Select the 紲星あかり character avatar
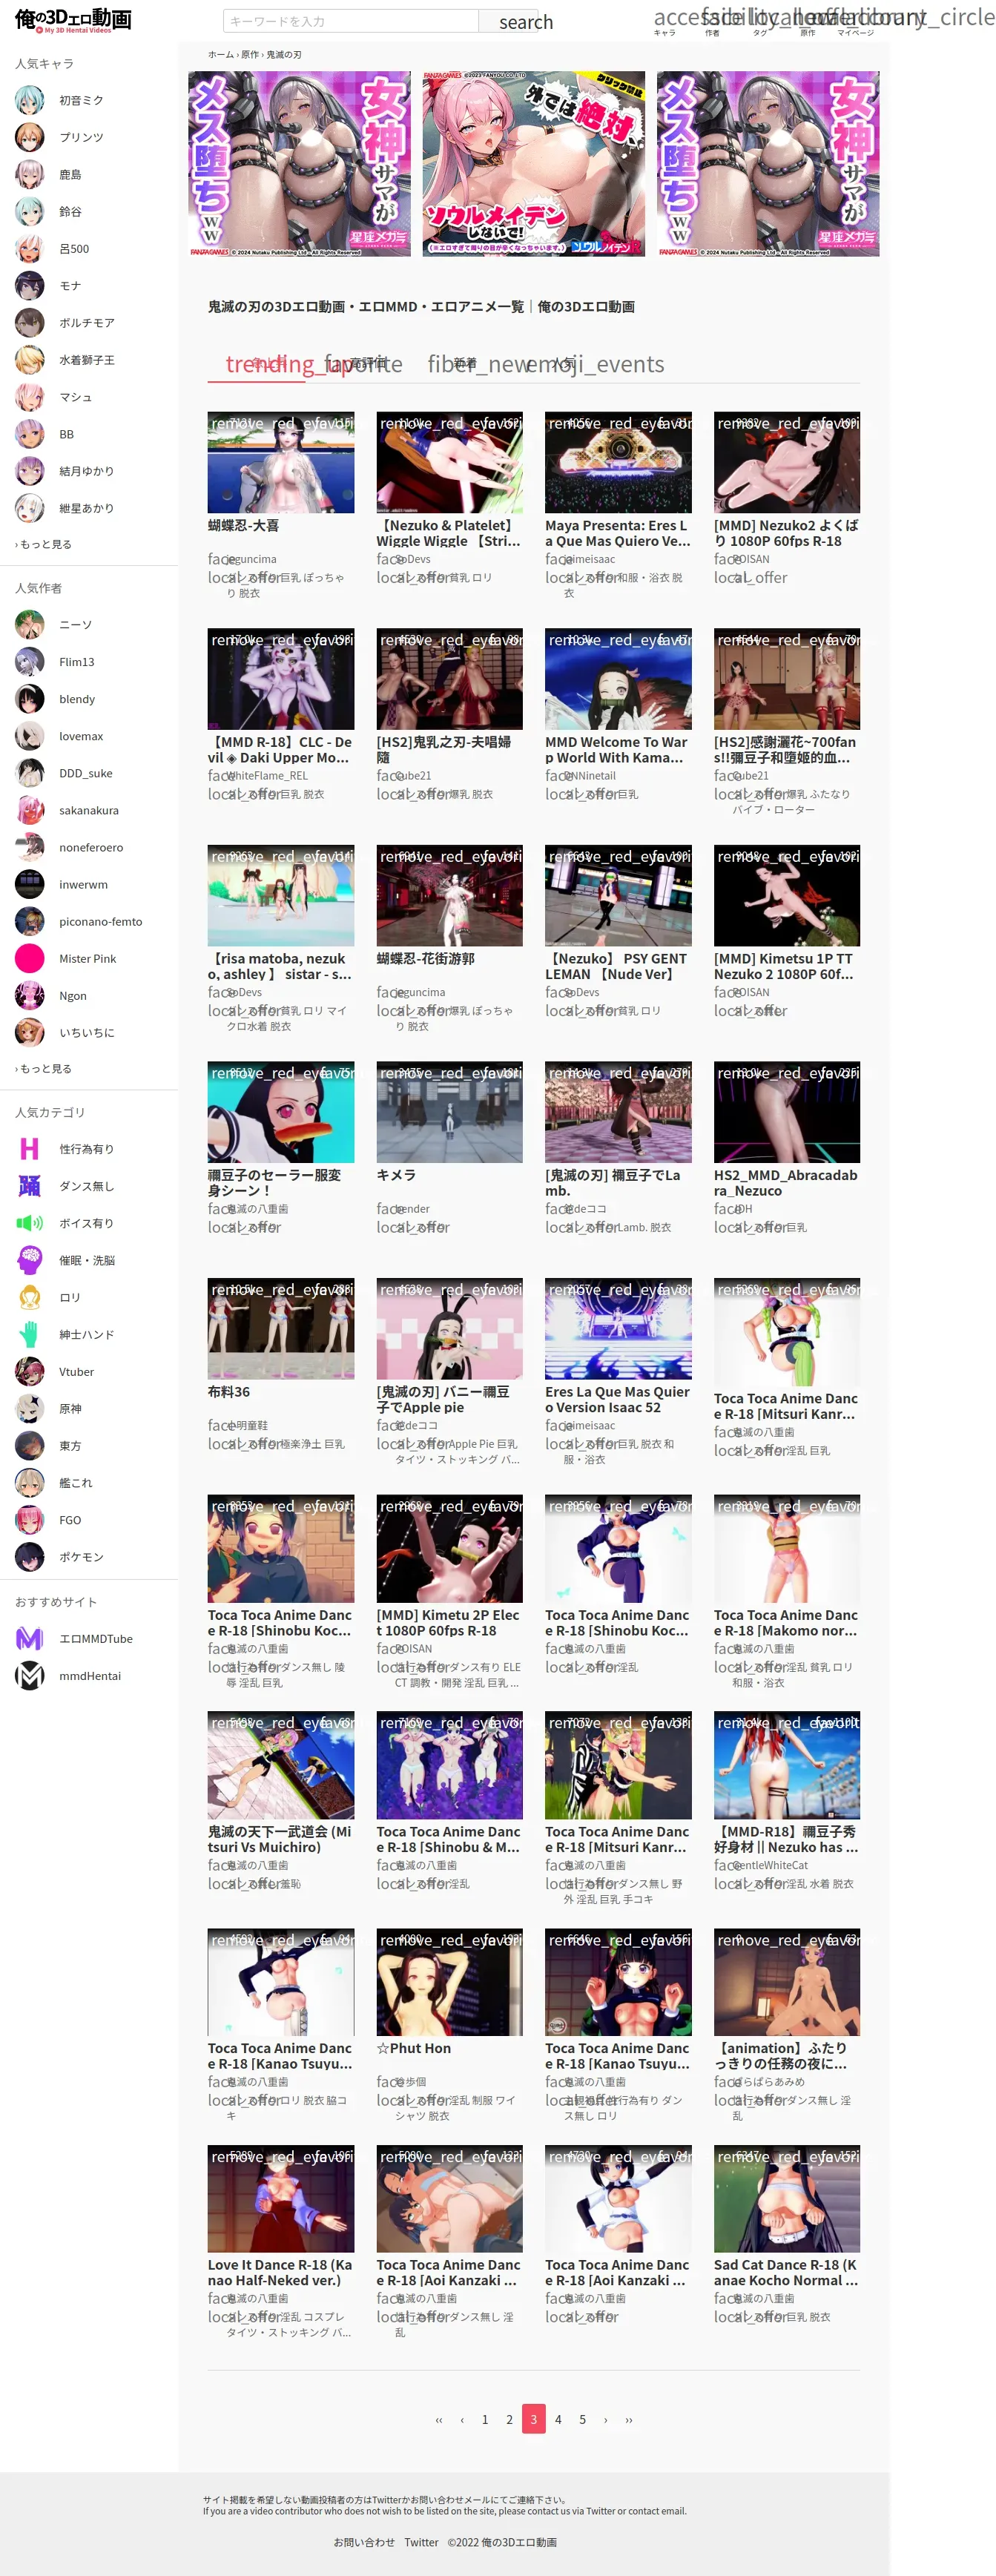The image size is (996, 2576). tap(29, 508)
